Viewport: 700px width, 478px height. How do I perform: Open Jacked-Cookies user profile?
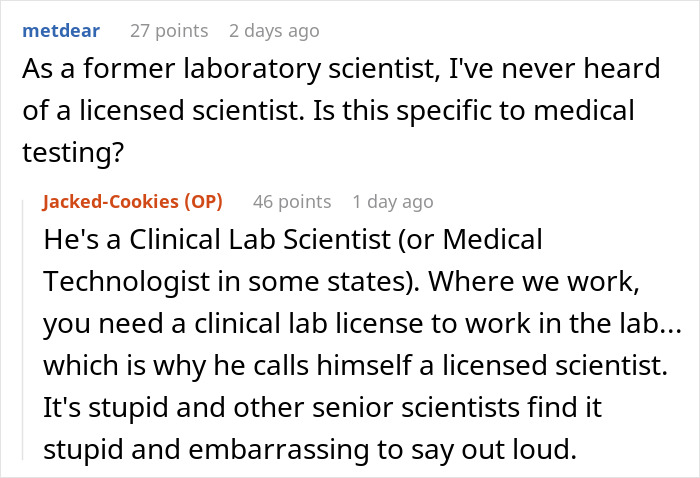point(112,202)
